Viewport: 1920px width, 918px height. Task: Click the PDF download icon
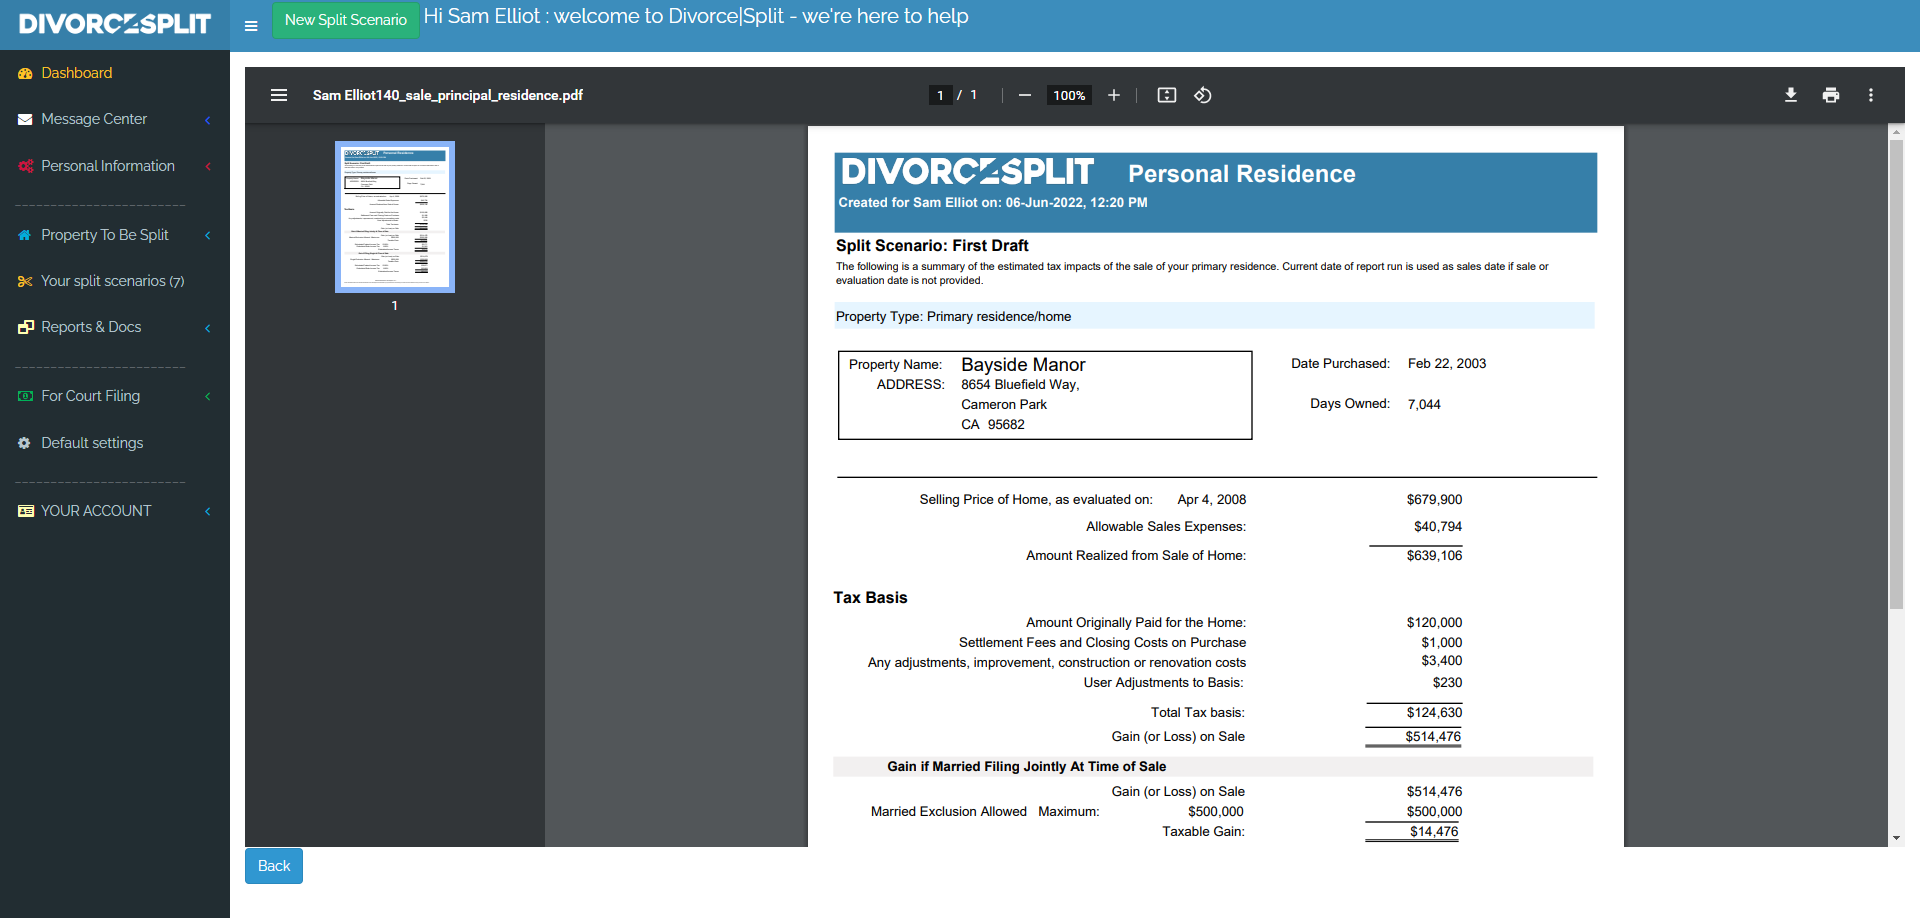(x=1790, y=95)
